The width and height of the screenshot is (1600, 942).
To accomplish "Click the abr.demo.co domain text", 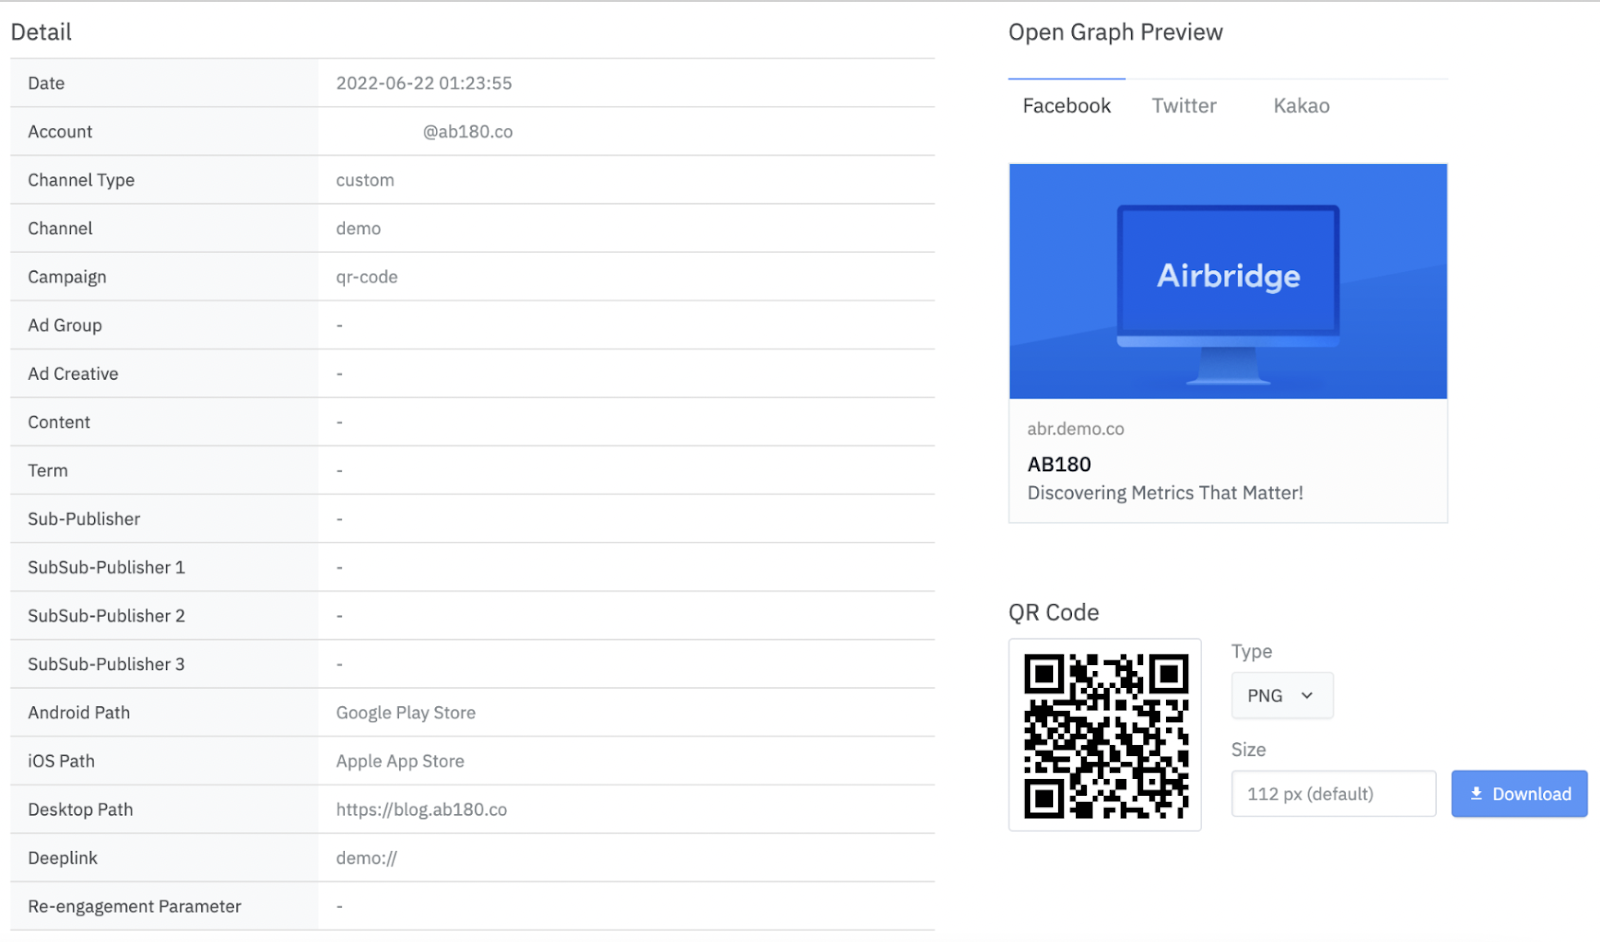I will coord(1075,428).
